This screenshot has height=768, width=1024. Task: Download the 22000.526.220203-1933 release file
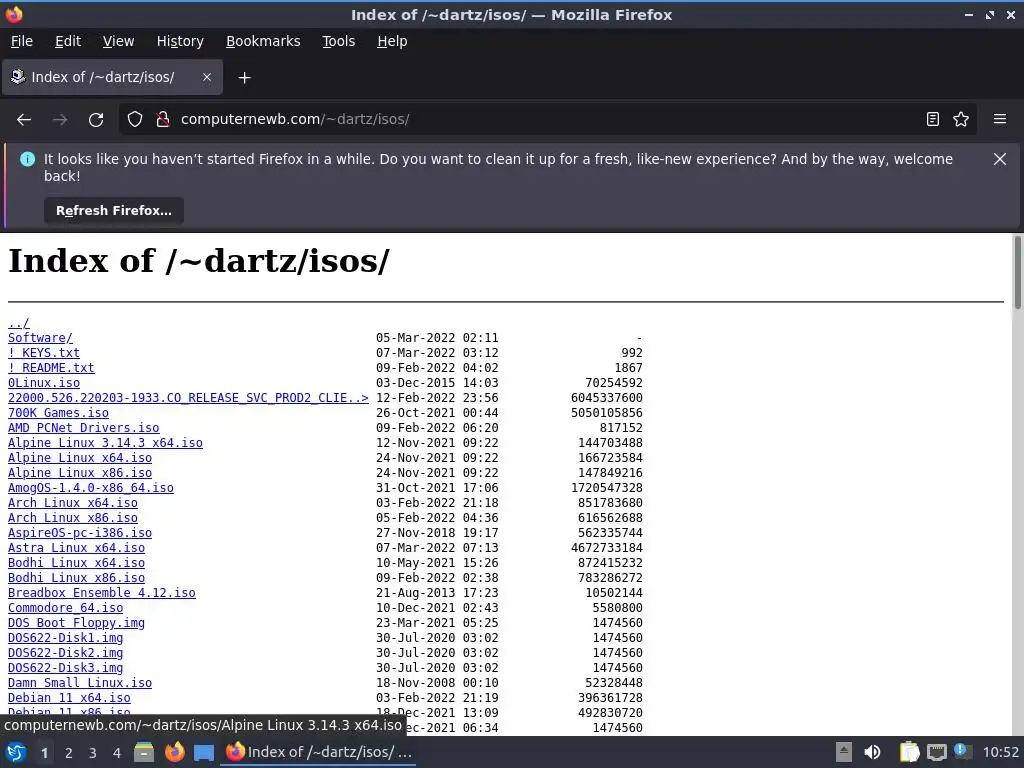tap(188, 398)
